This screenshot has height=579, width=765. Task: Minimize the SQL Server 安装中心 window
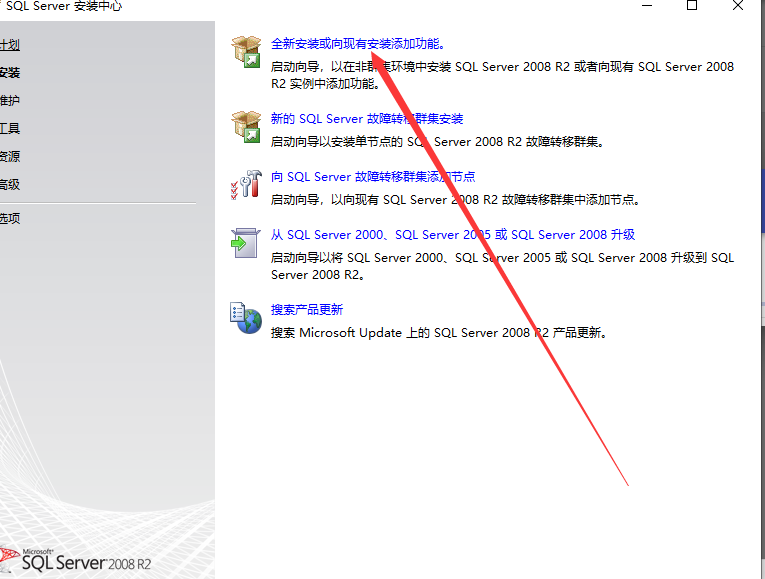point(647,6)
